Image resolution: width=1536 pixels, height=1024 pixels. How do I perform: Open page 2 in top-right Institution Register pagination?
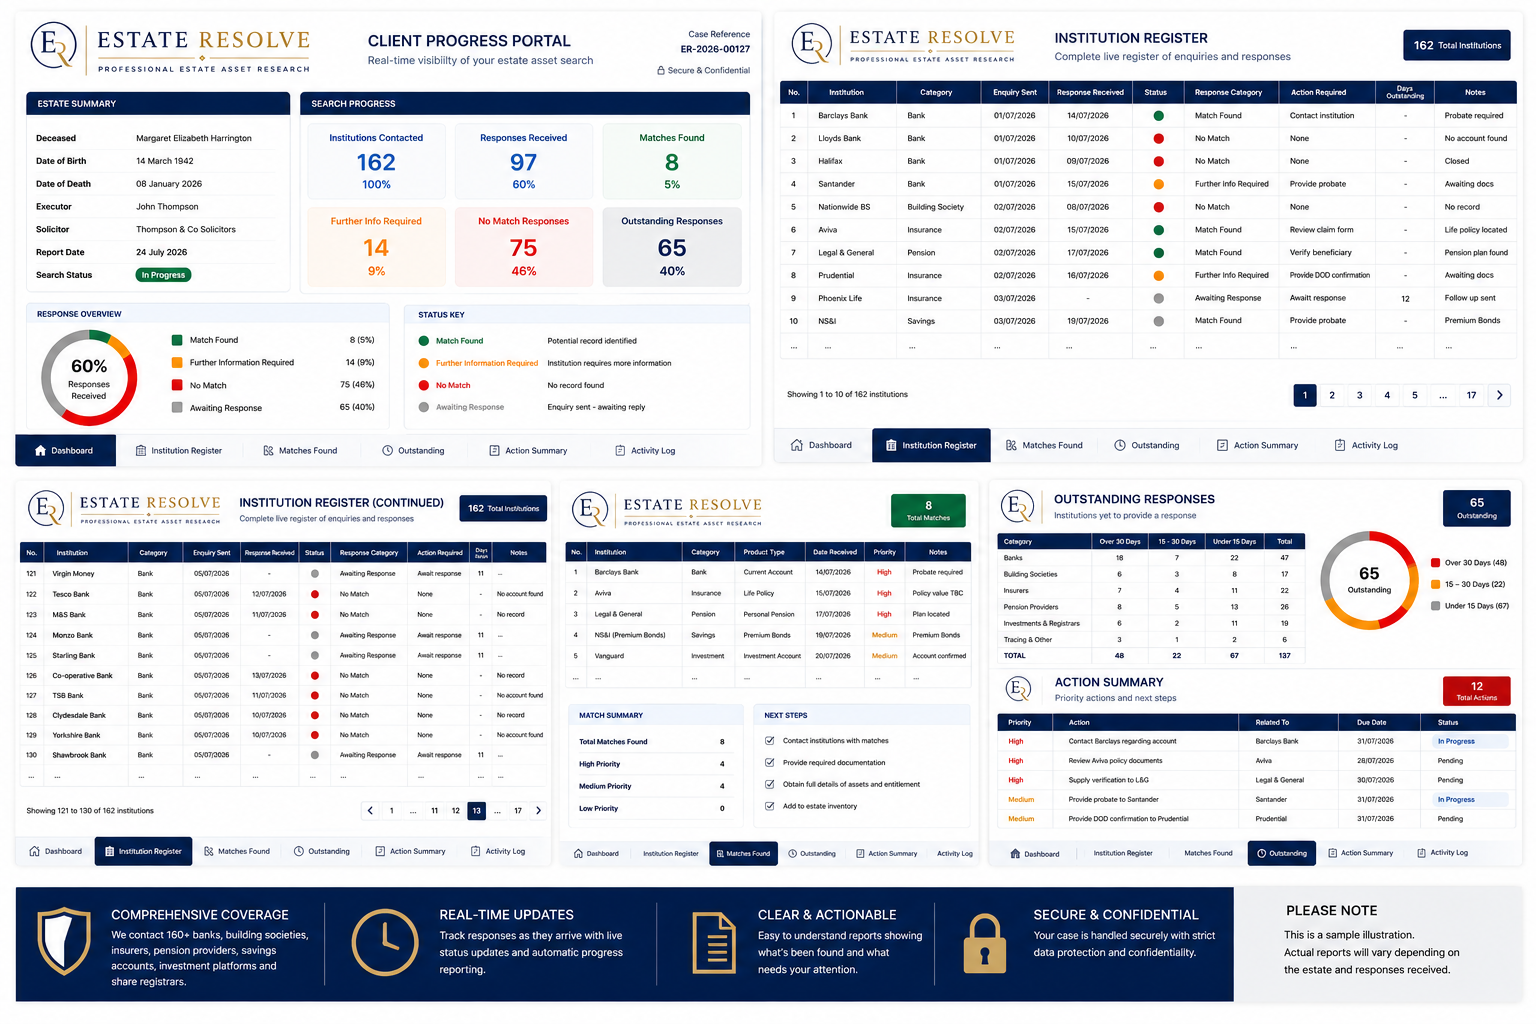(x=1332, y=395)
